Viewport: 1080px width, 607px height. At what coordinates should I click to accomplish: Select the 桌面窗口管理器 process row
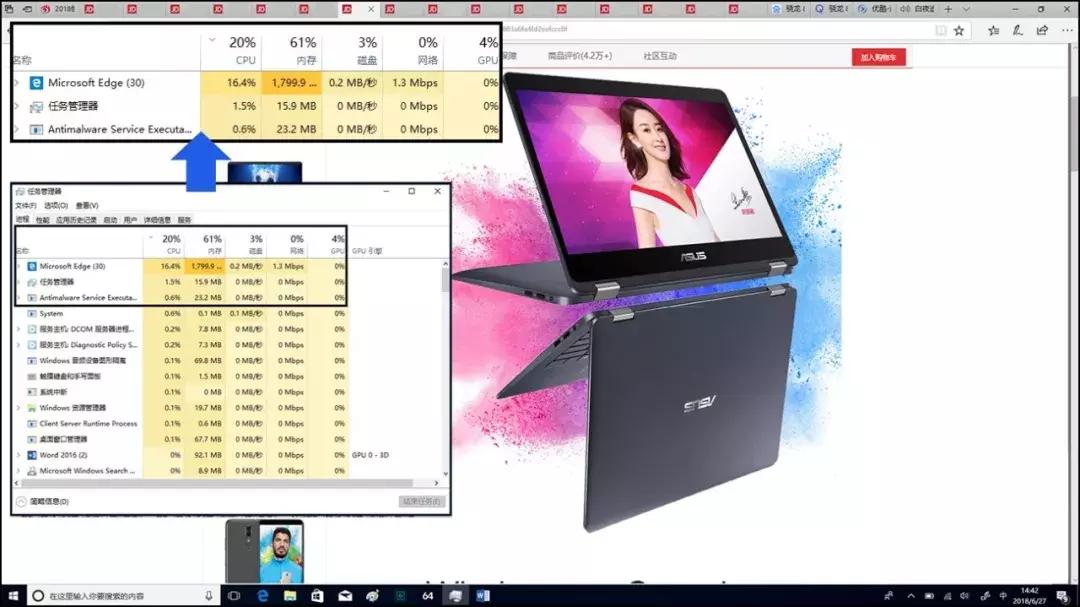click(x=182, y=439)
